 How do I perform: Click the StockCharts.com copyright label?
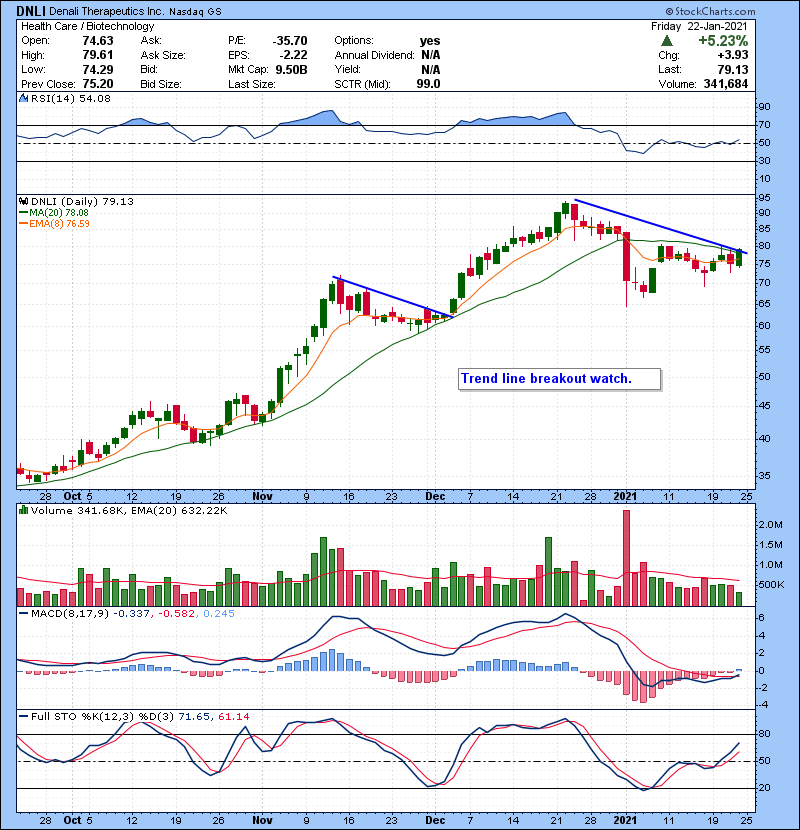point(711,11)
